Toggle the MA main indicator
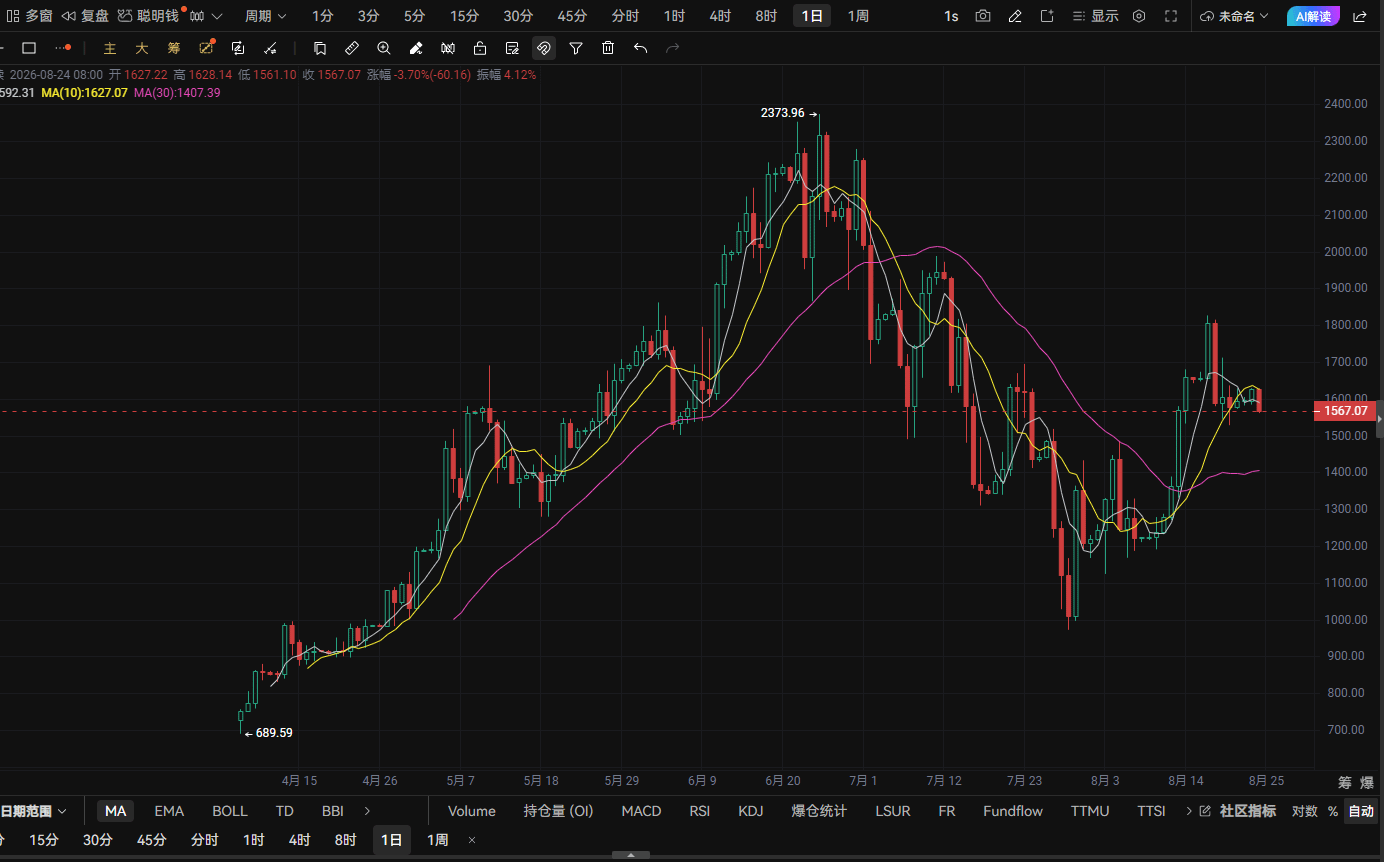1384x862 pixels. click(116, 811)
